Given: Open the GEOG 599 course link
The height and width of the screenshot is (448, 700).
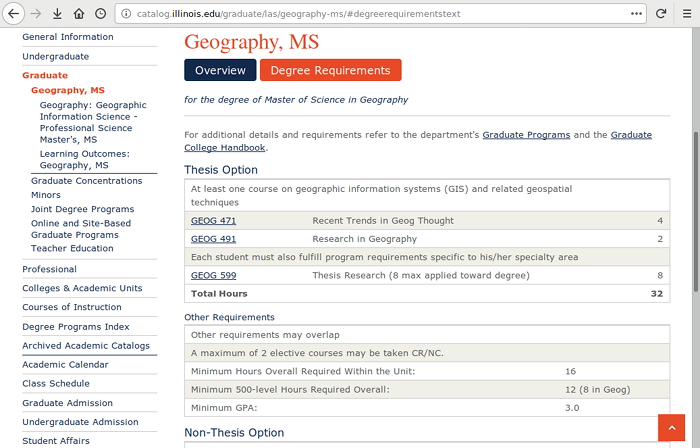Looking at the screenshot, I should click(x=213, y=275).
